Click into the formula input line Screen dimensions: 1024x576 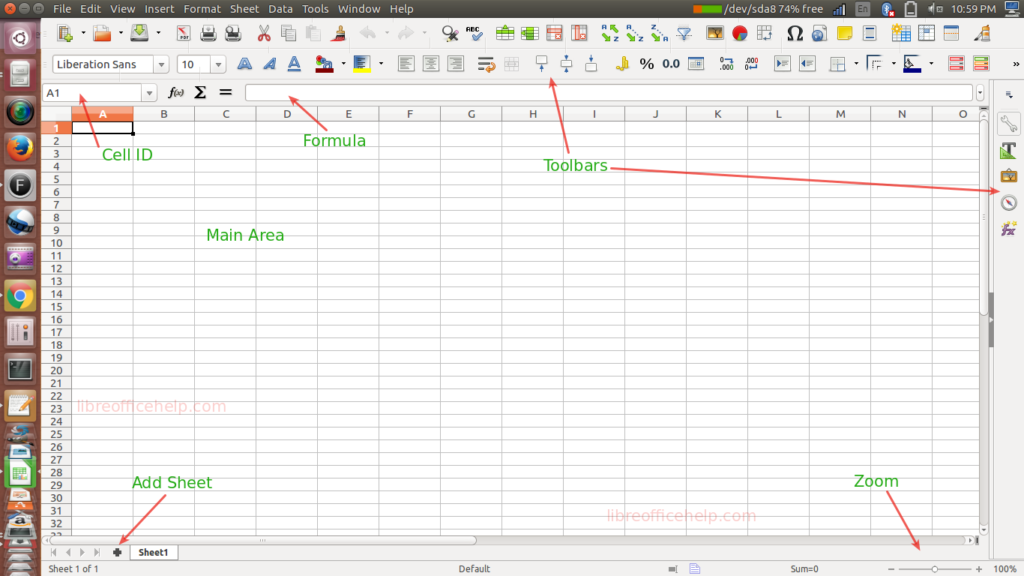click(609, 93)
